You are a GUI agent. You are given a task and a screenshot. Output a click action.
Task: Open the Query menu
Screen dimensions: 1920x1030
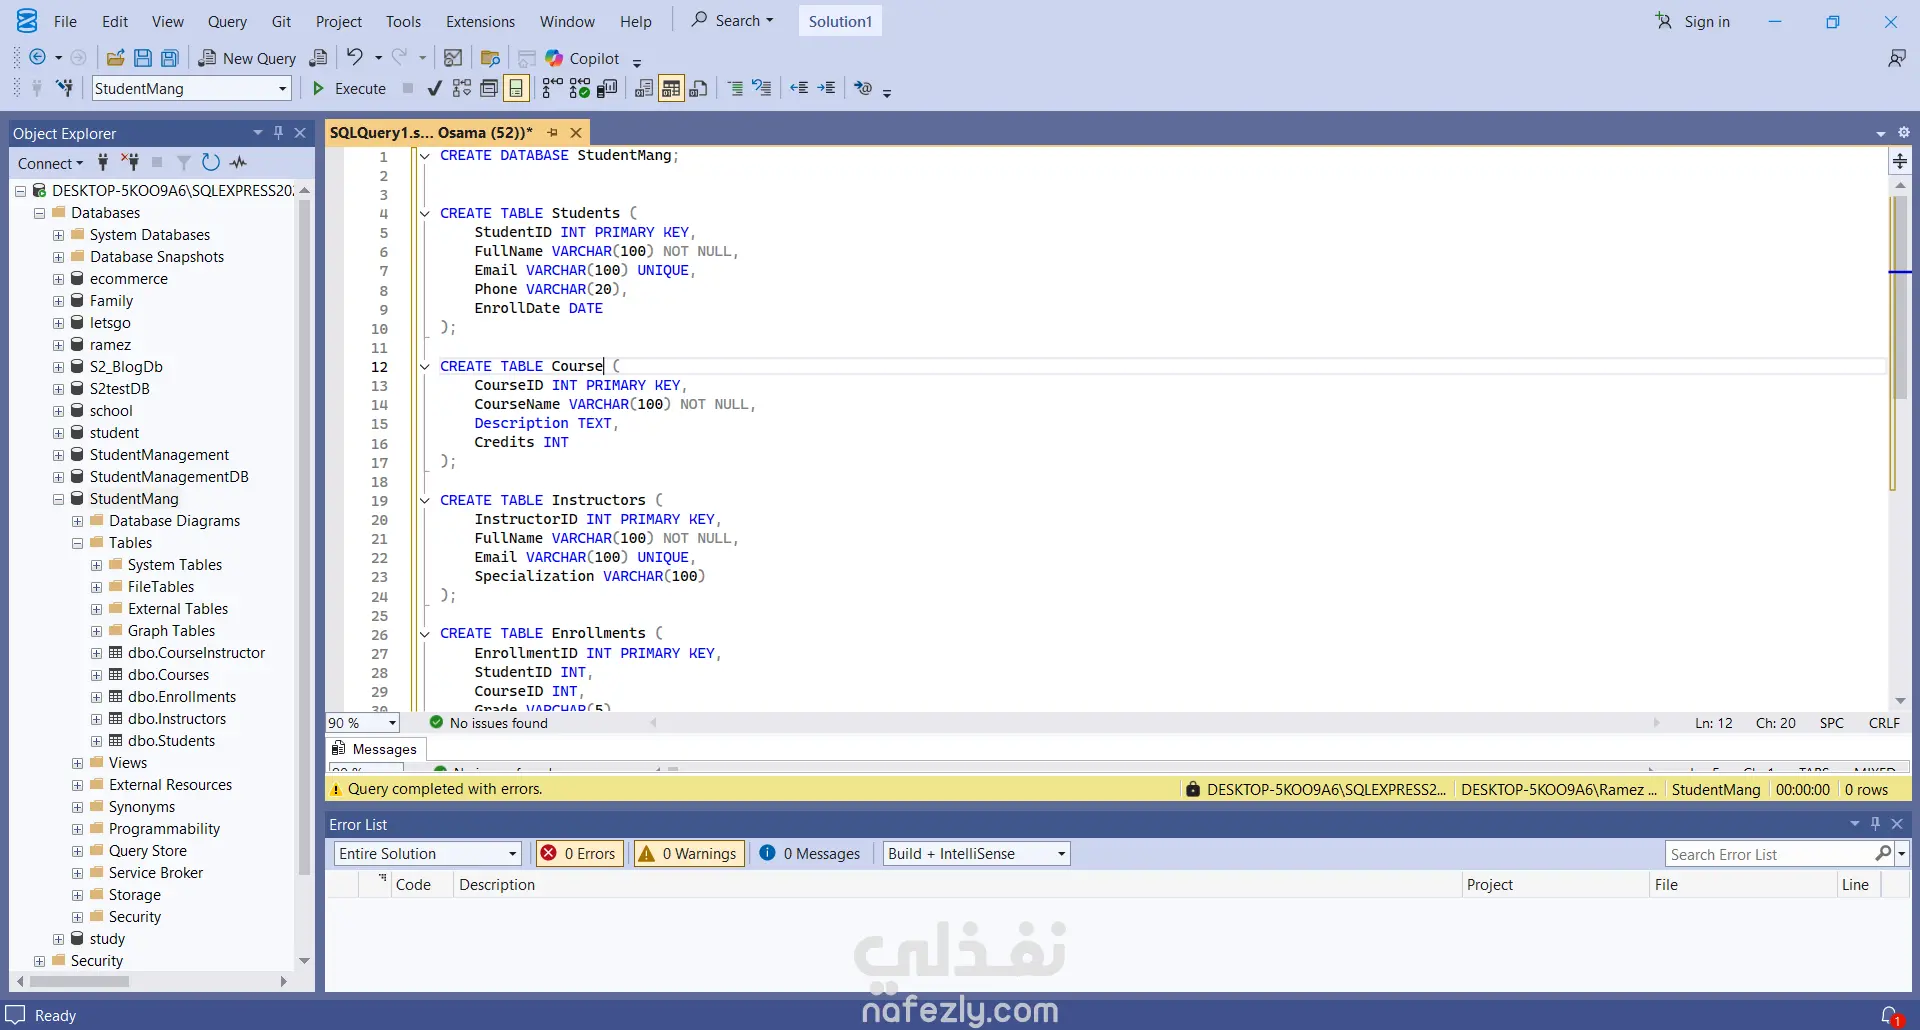coord(227,21)
